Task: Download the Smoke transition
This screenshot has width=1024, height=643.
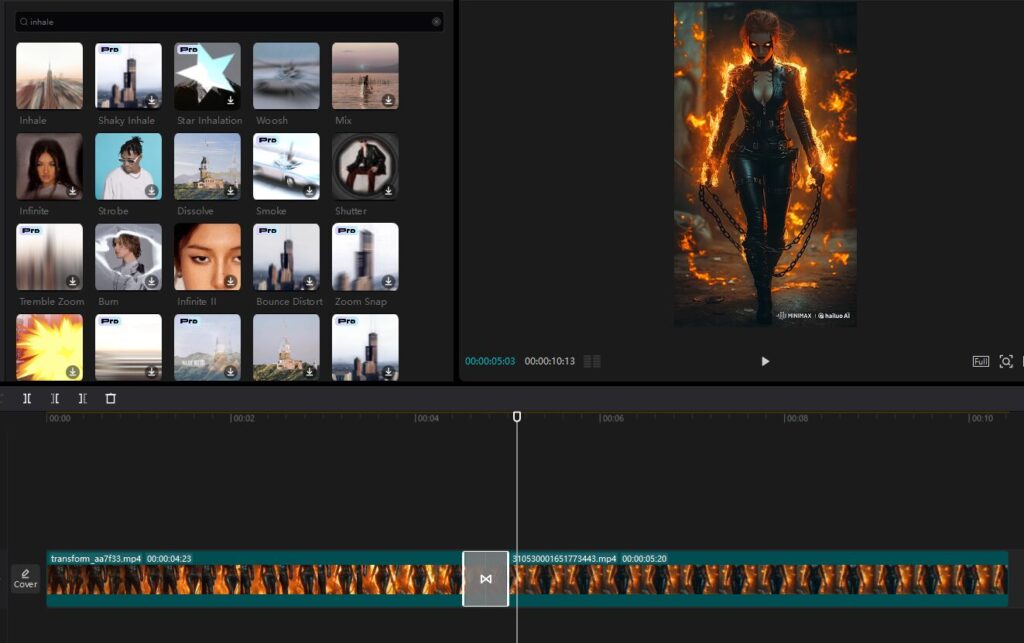Action: click(310, 191)
